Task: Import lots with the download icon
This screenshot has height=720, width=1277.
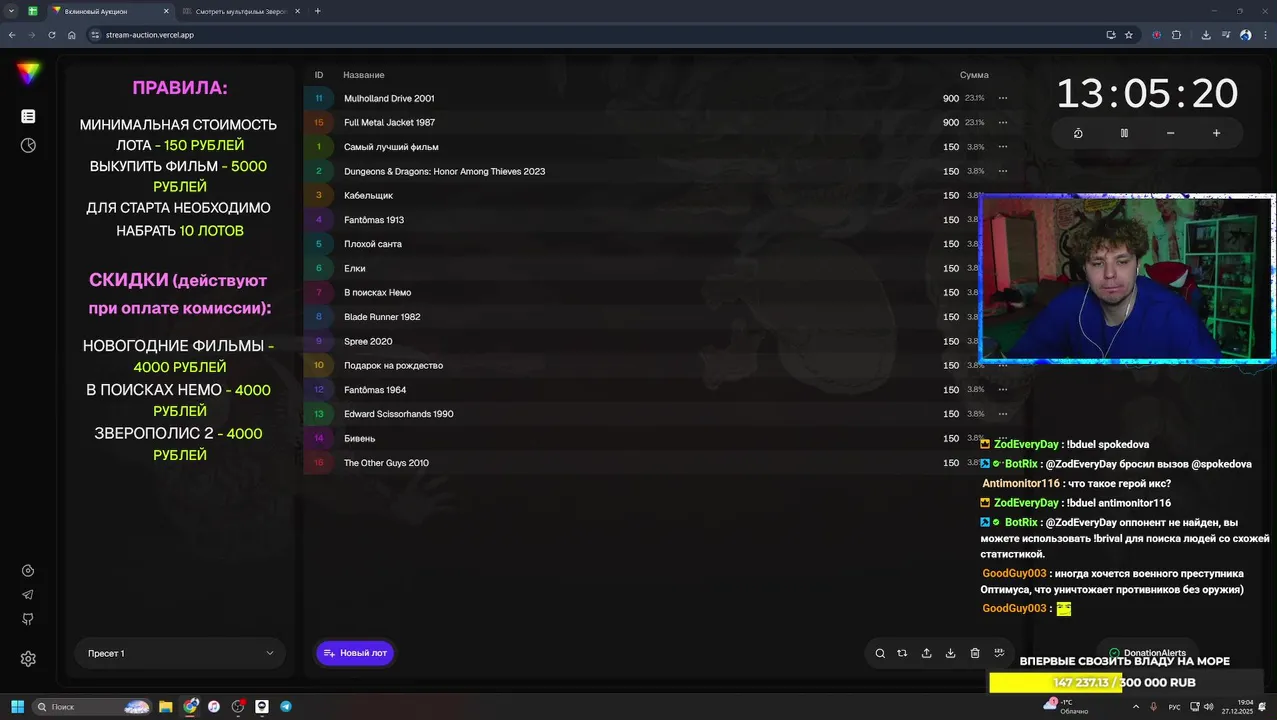Action: coord(950,653)
